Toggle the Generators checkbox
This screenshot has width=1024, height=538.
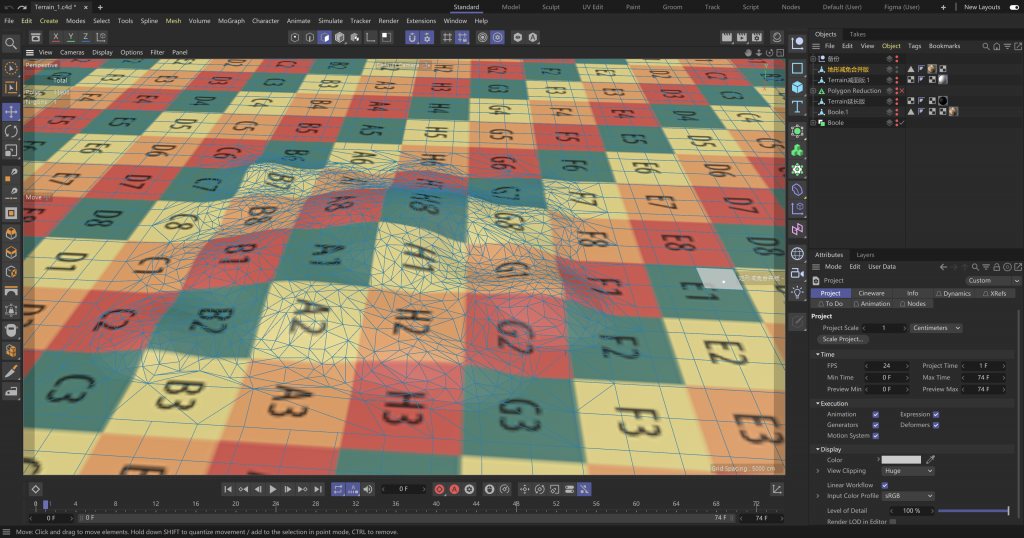pos(876,425)
